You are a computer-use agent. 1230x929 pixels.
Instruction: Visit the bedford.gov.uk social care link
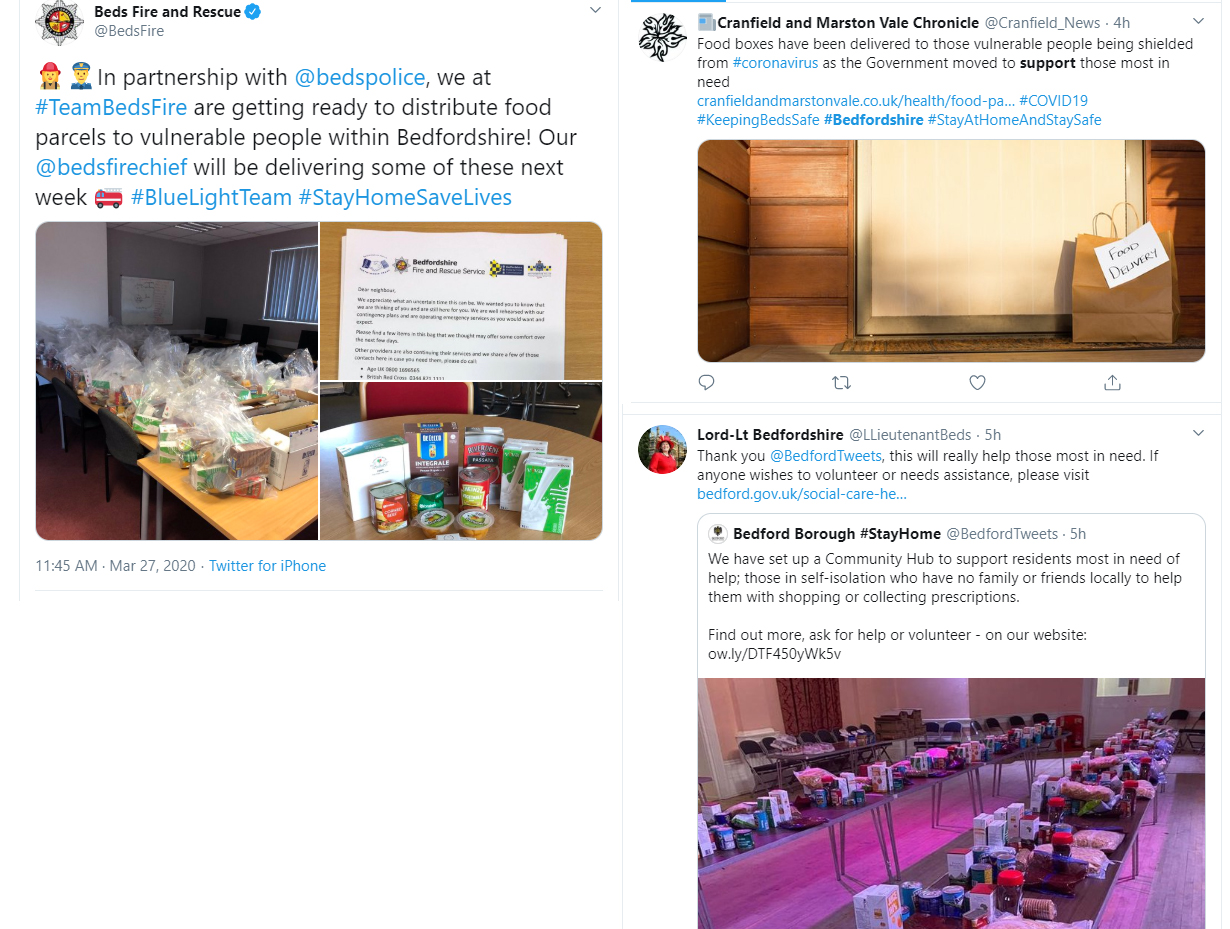tap(802, 494)
